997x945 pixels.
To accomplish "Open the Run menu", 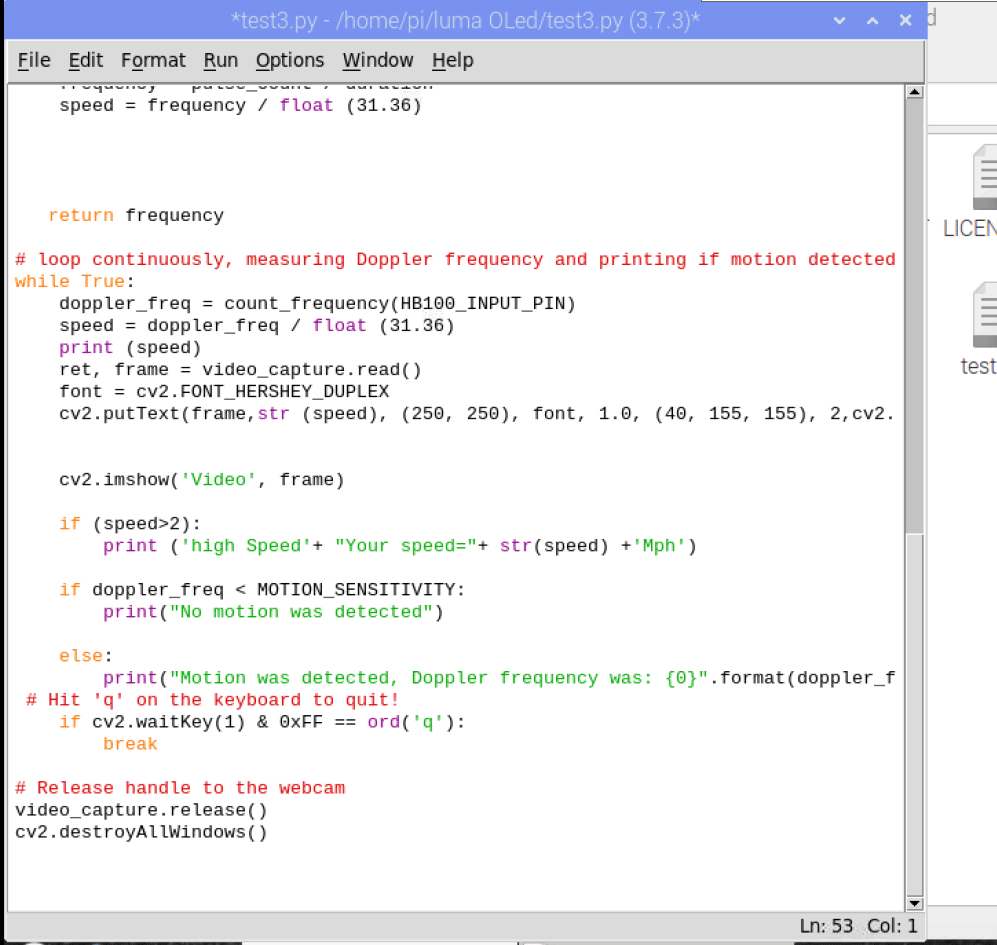I will [221, 61].
